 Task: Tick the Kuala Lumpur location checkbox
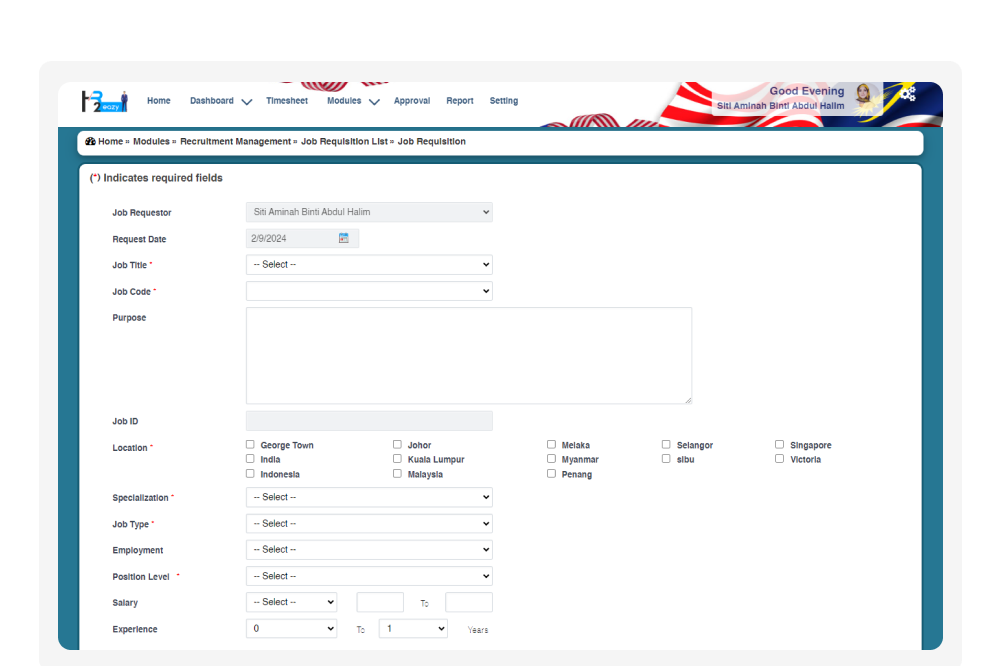point(397,459)
